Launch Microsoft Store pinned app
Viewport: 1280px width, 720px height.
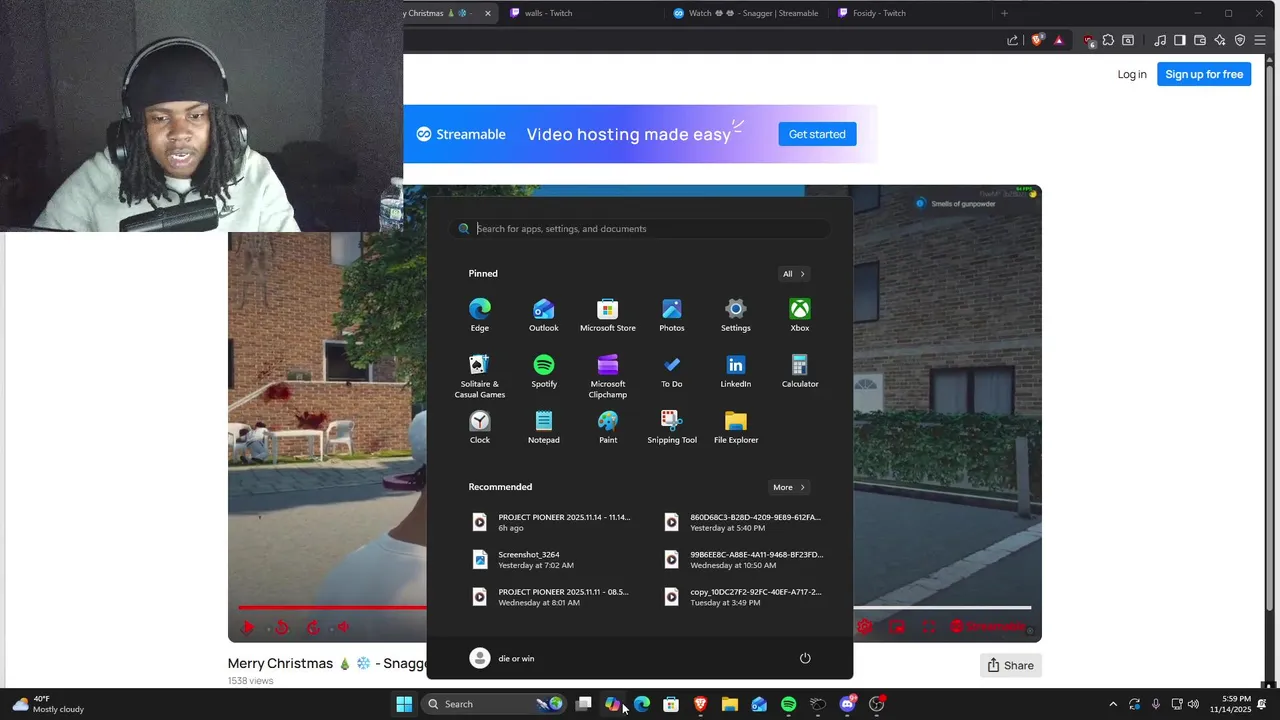pyautogui.click(x=608, y=315)
